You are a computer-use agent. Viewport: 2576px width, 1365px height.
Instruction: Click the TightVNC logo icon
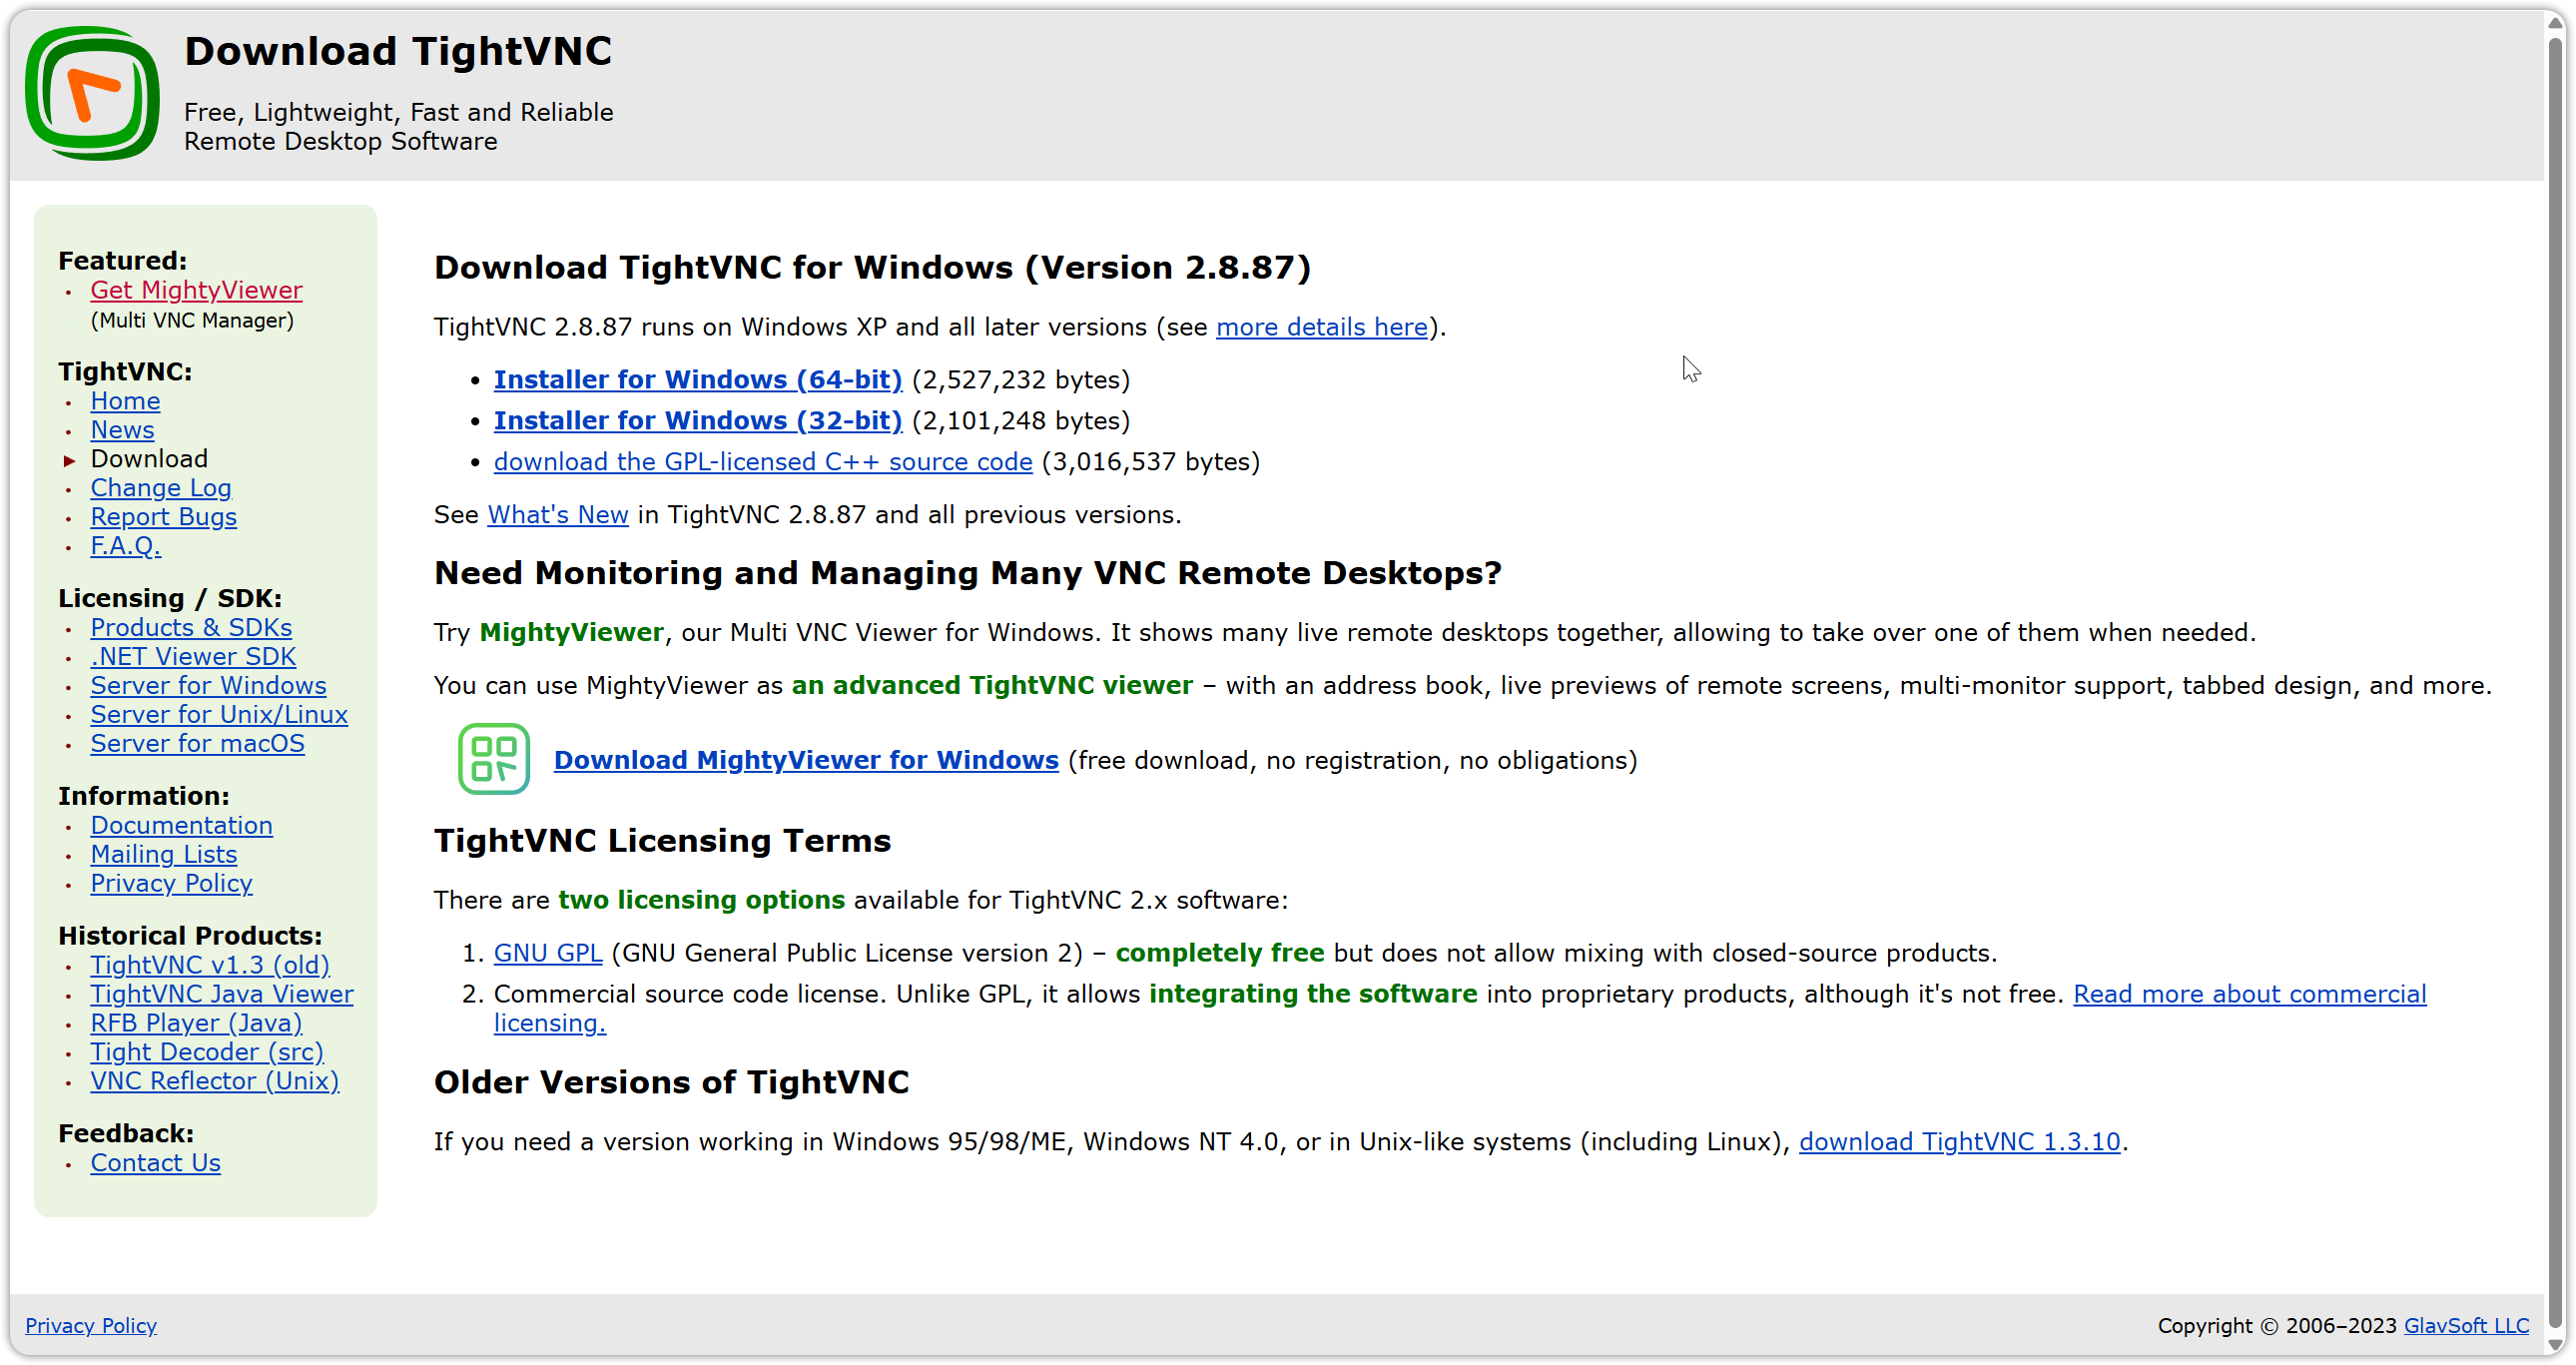[92, 94]
